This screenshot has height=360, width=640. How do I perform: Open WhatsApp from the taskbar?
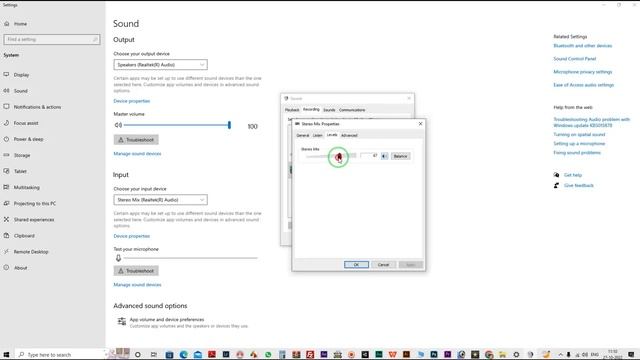click(268, 354)
